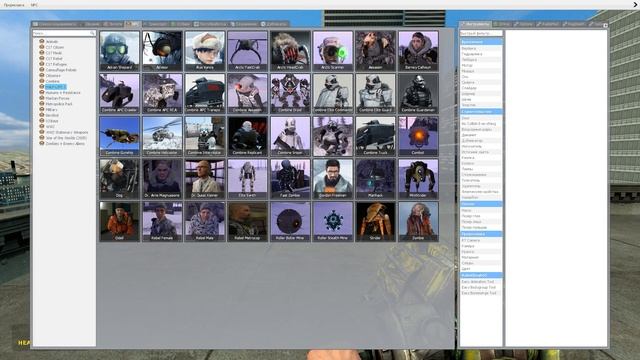Select the Manhack NPC tile

coord(376,179)
